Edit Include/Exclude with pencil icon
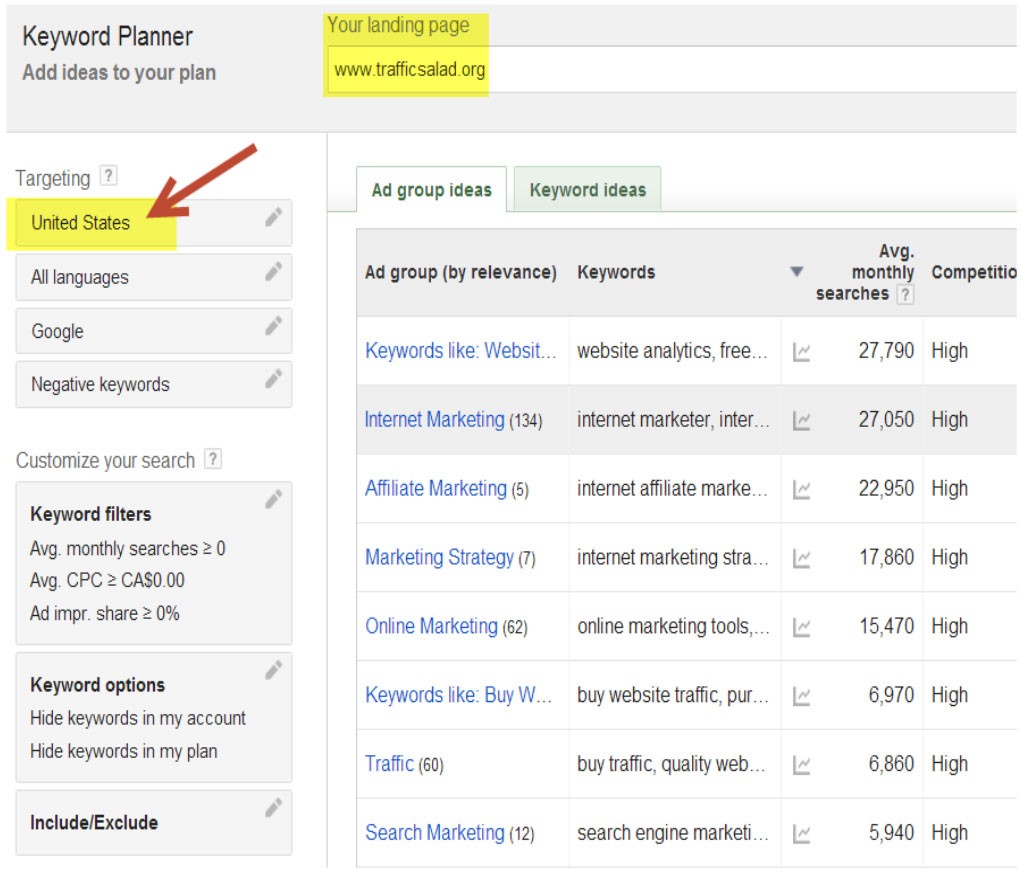The width and height of the screenshot is (1021, 869). point(273,809)
